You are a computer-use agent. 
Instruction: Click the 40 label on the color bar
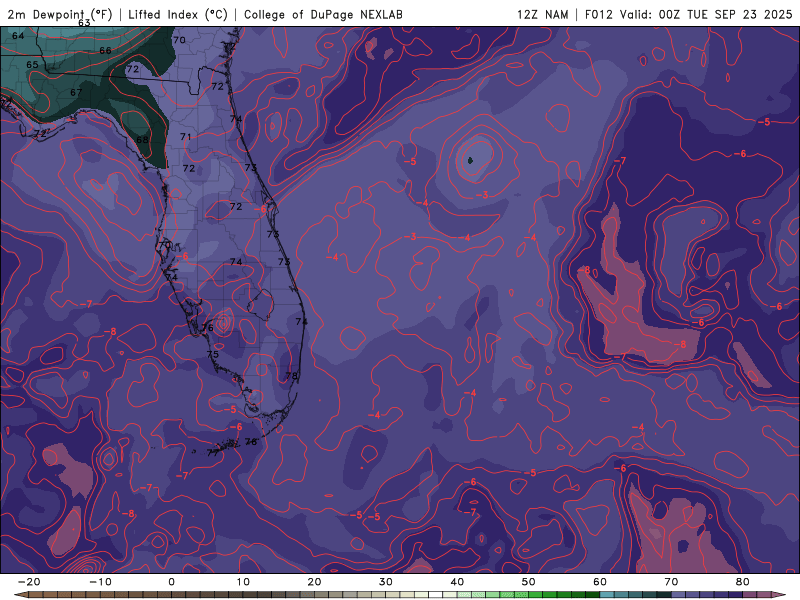pyautogui.click(x=457, y=582)
